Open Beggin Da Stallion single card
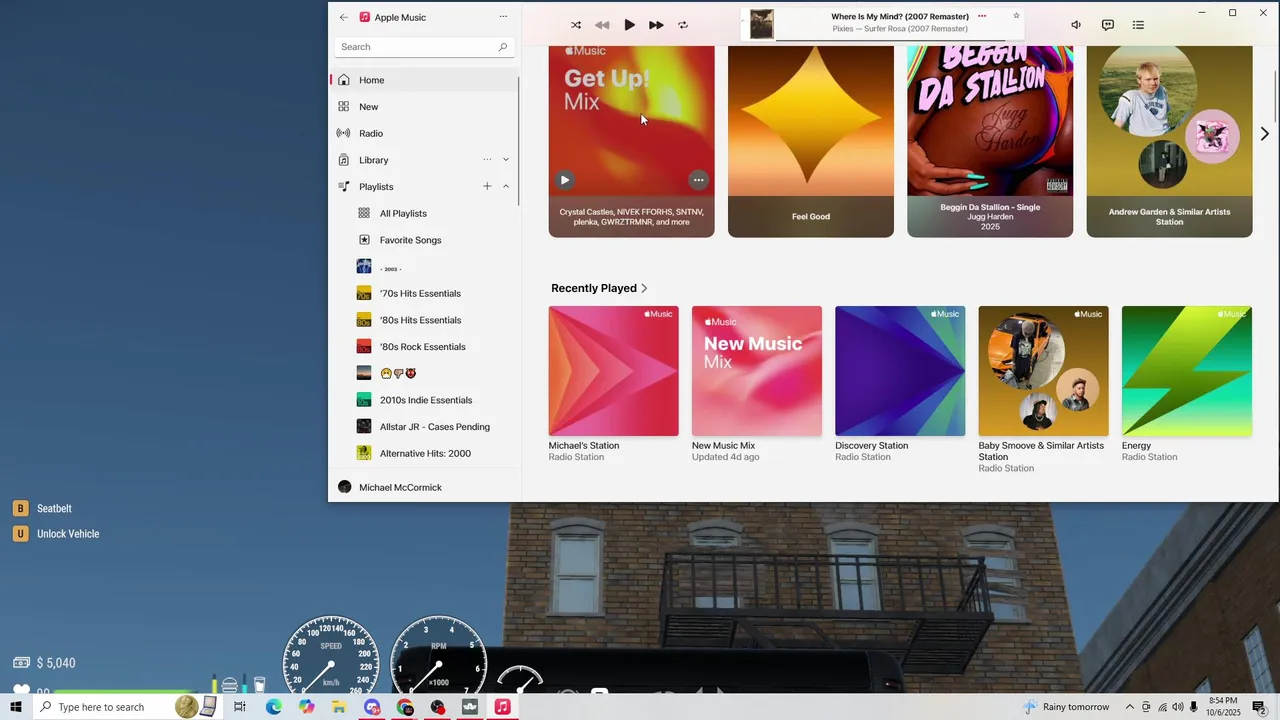 (990, 141)
